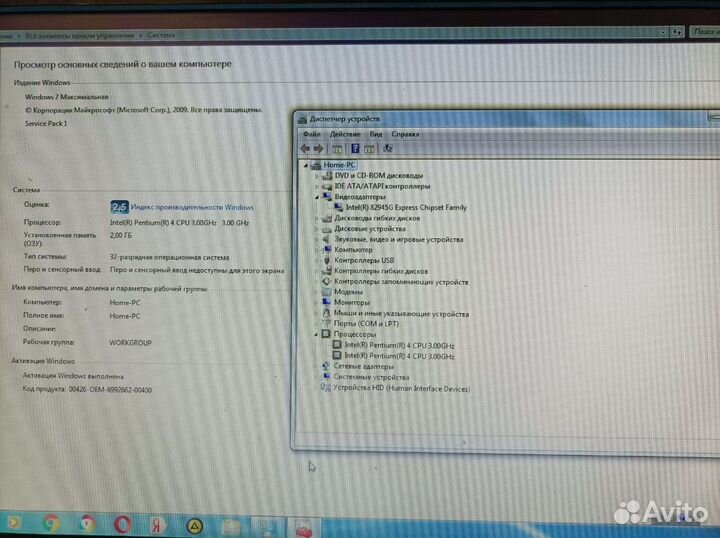720x538 pixels.
Task: Select the Home-PC root node
Action: click(x=340, y=165)
